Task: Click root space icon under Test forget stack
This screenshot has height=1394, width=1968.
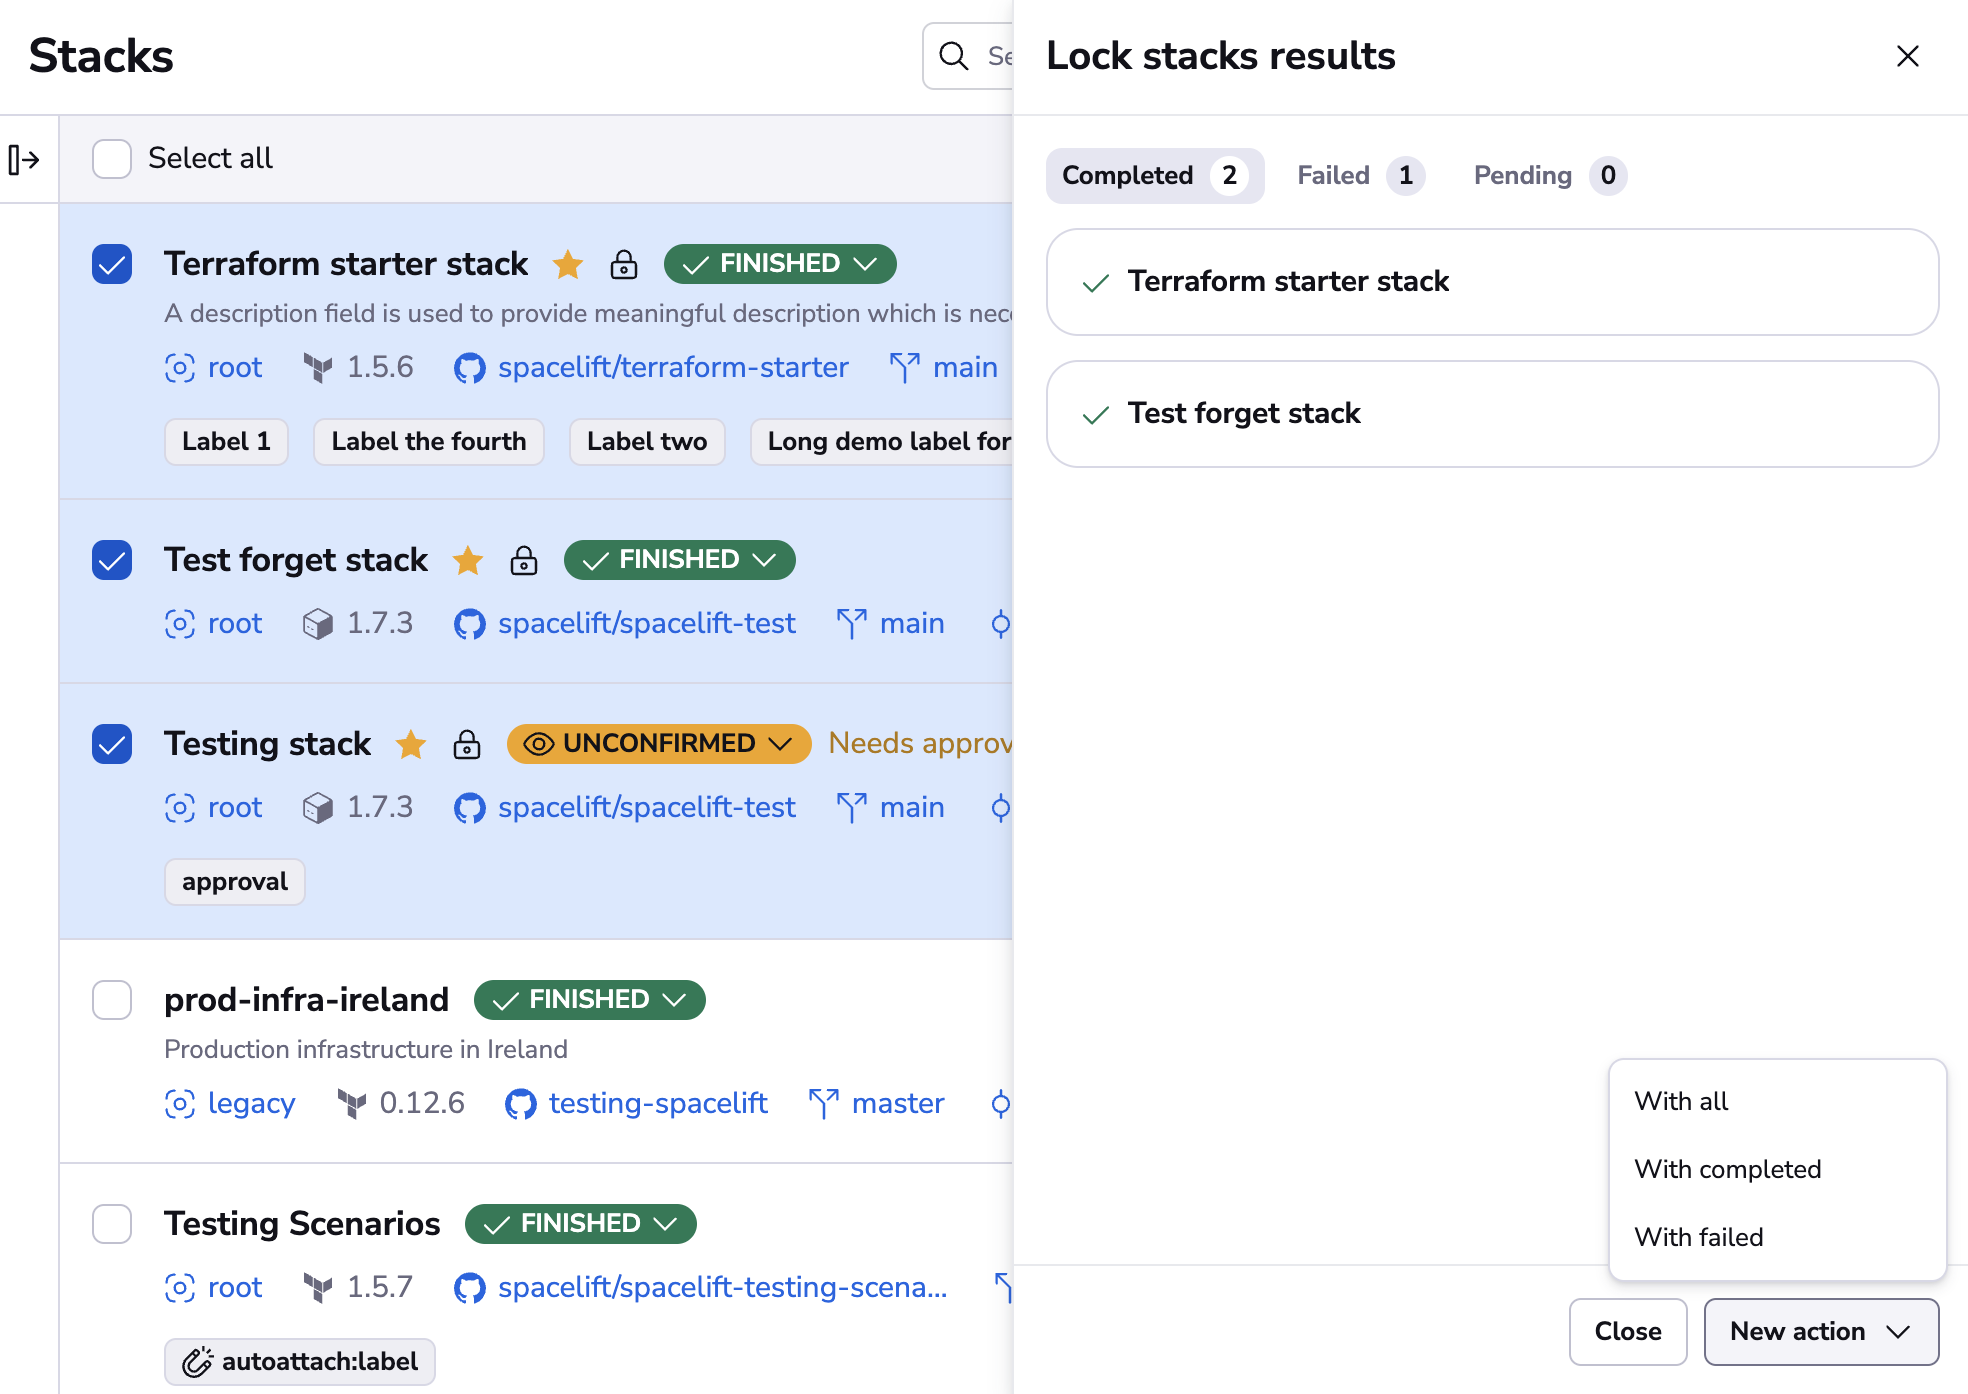Action: pos(179,624)
